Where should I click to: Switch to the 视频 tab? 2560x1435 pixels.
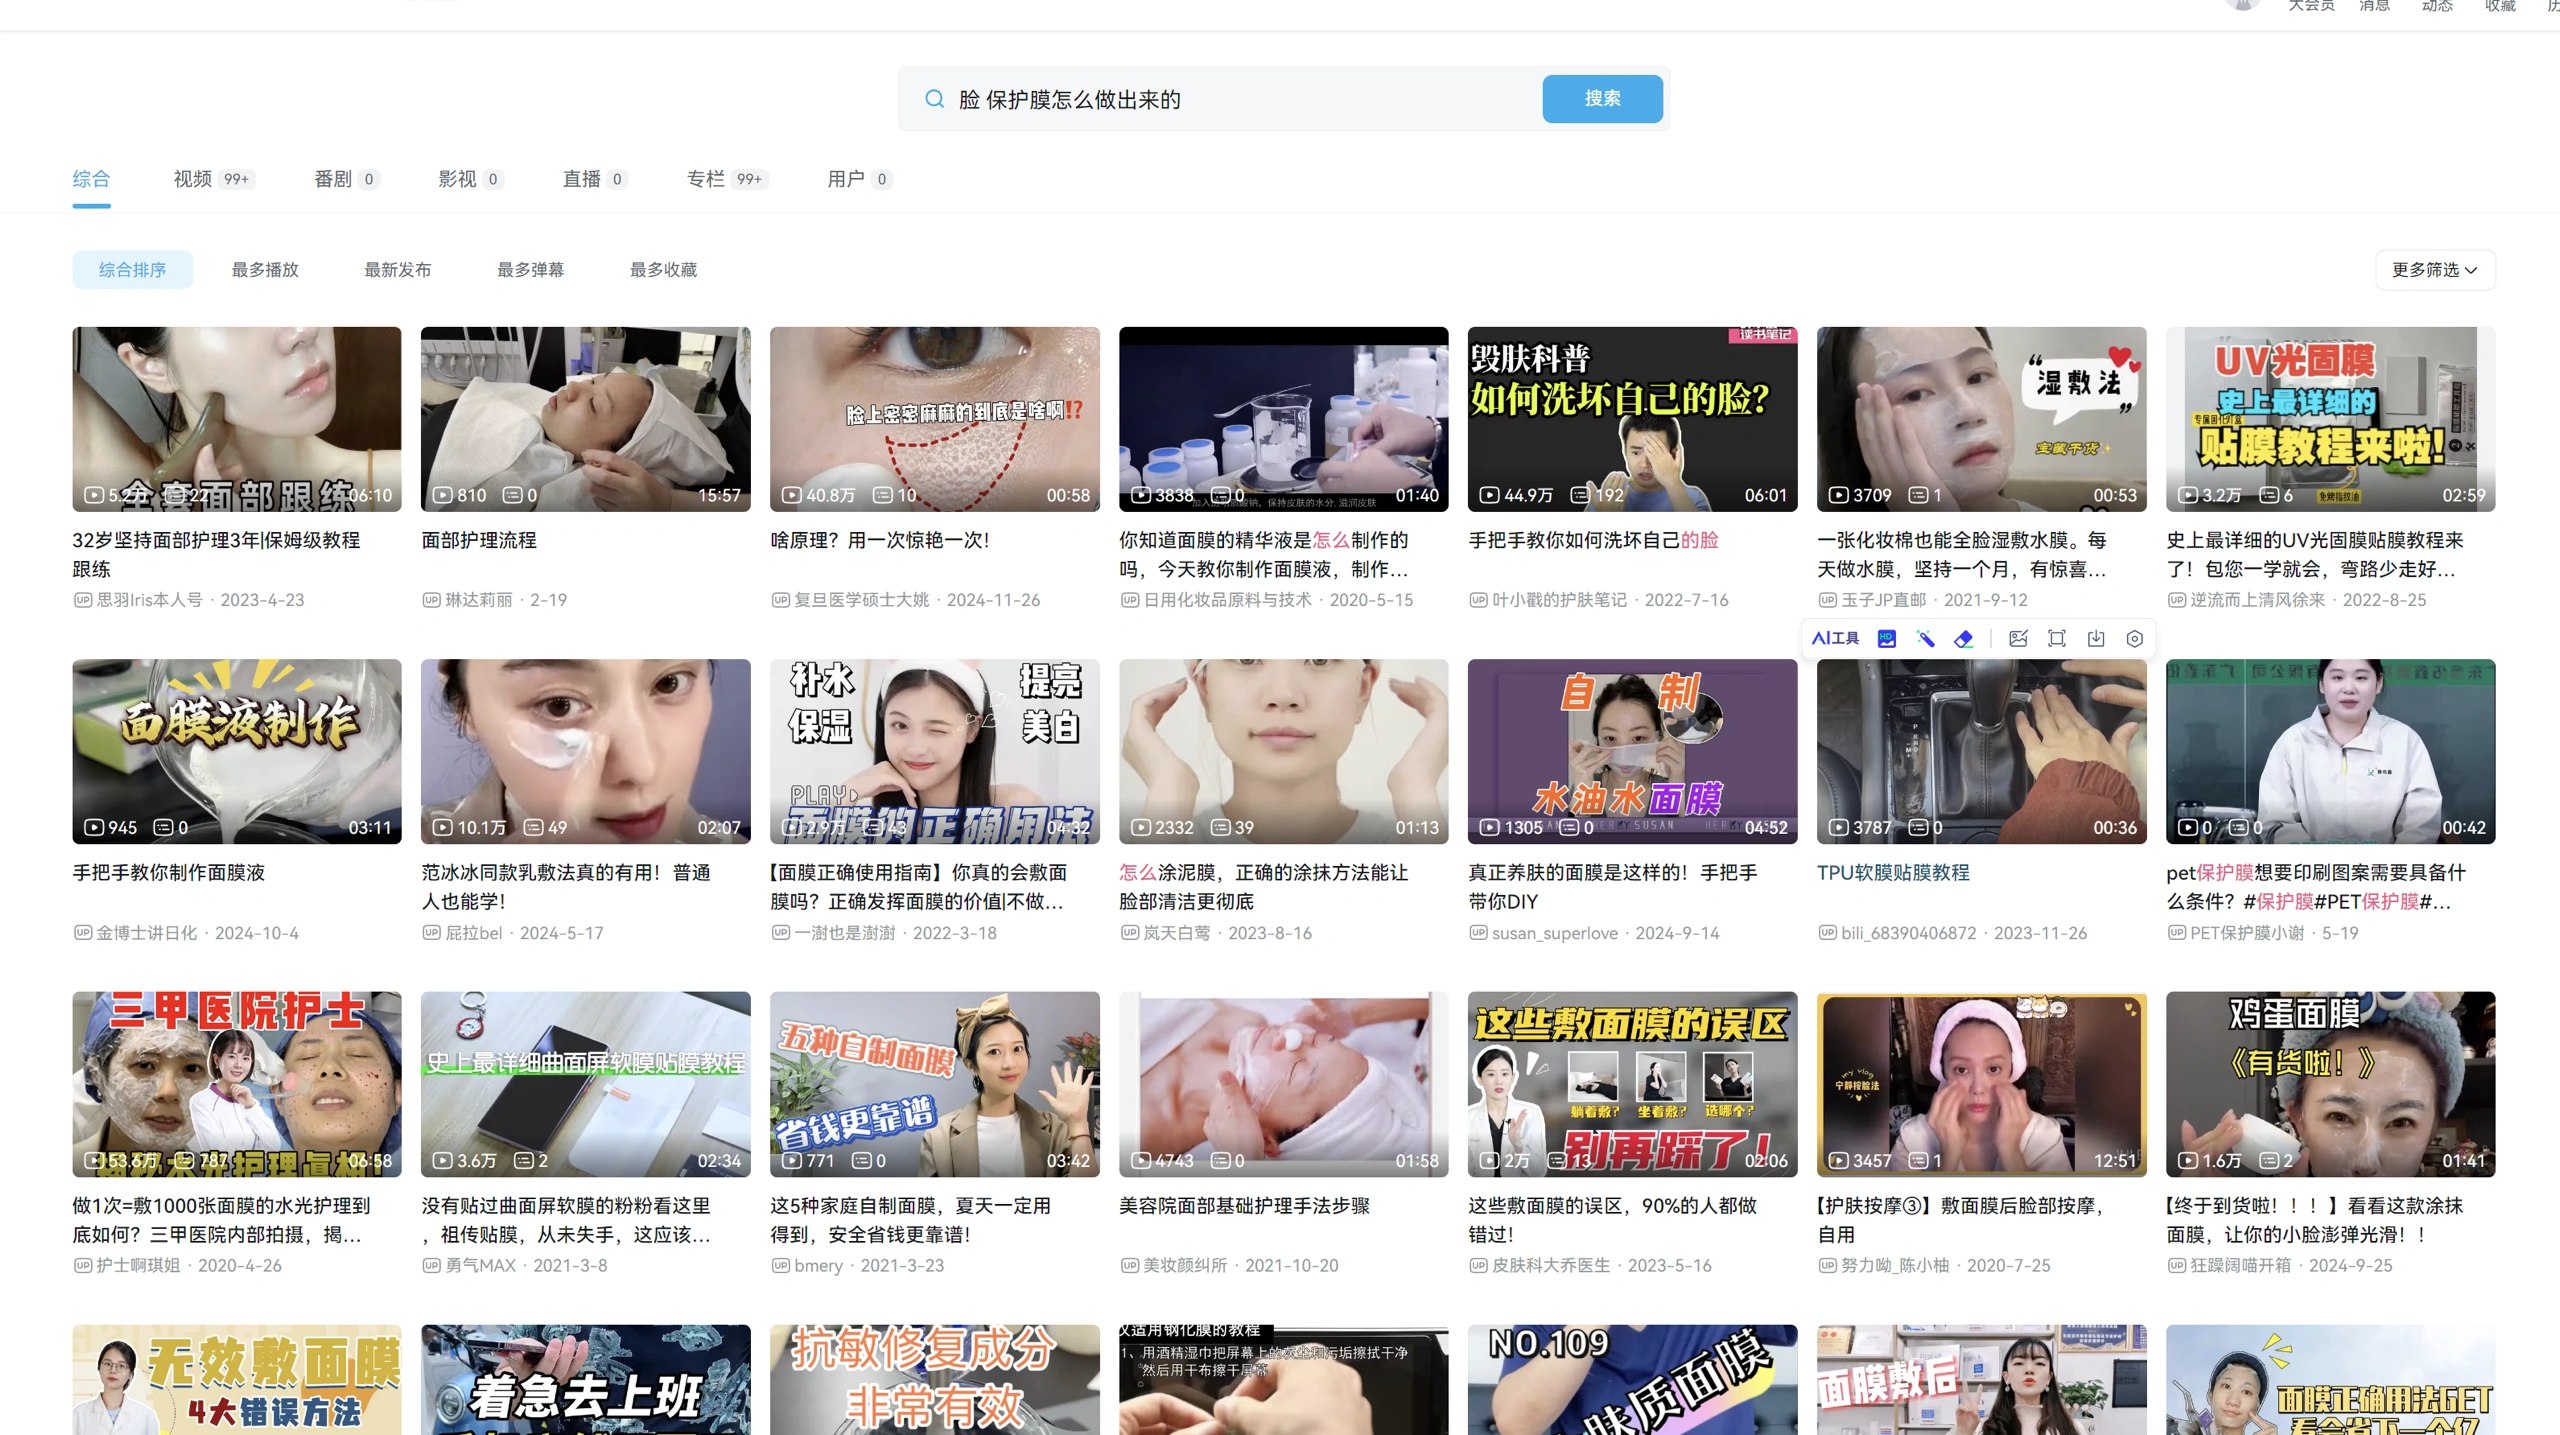192,179
